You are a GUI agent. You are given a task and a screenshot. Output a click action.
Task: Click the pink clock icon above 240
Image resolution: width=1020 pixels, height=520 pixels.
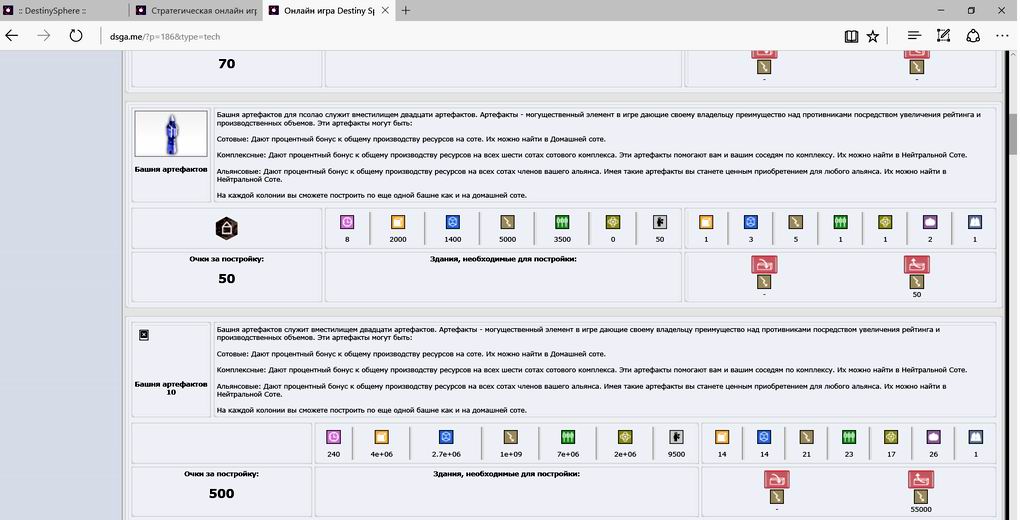point(334,437)
